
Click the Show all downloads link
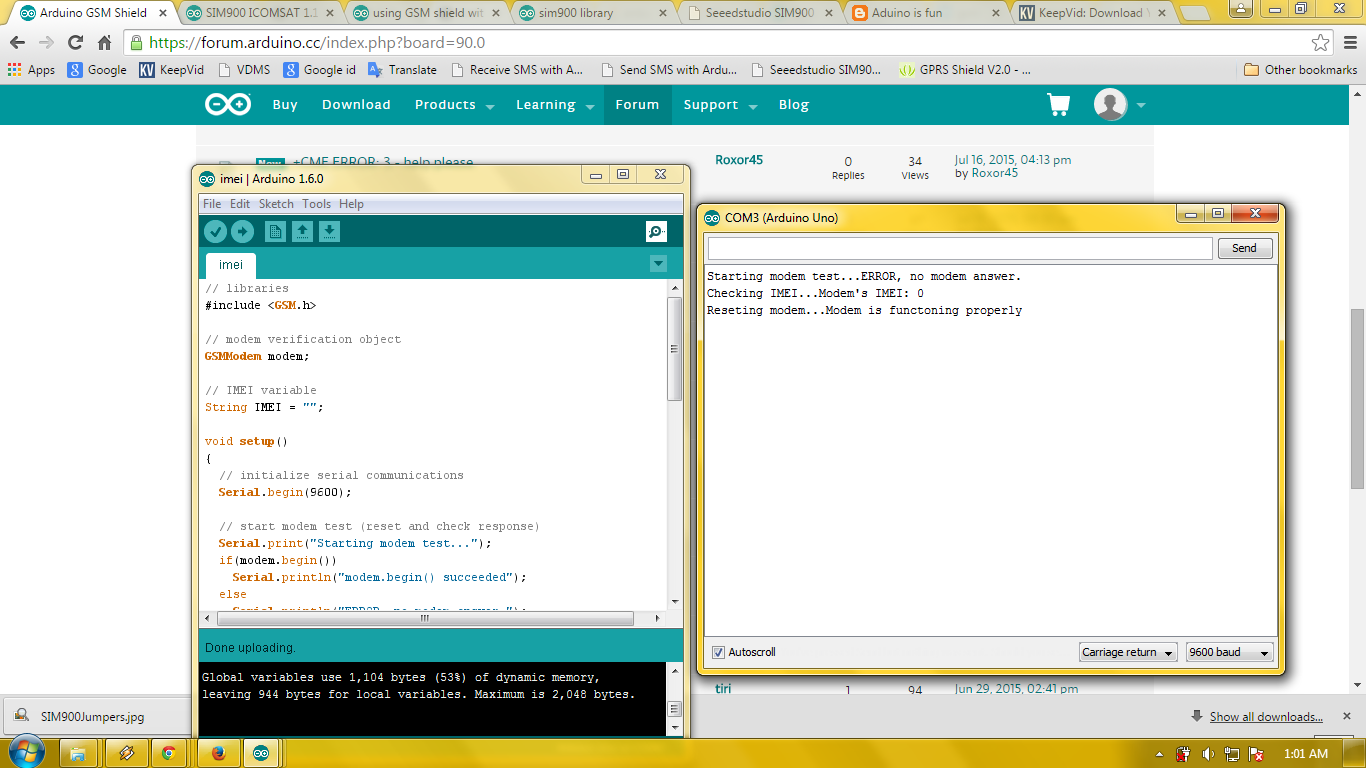pos(1265,717)
